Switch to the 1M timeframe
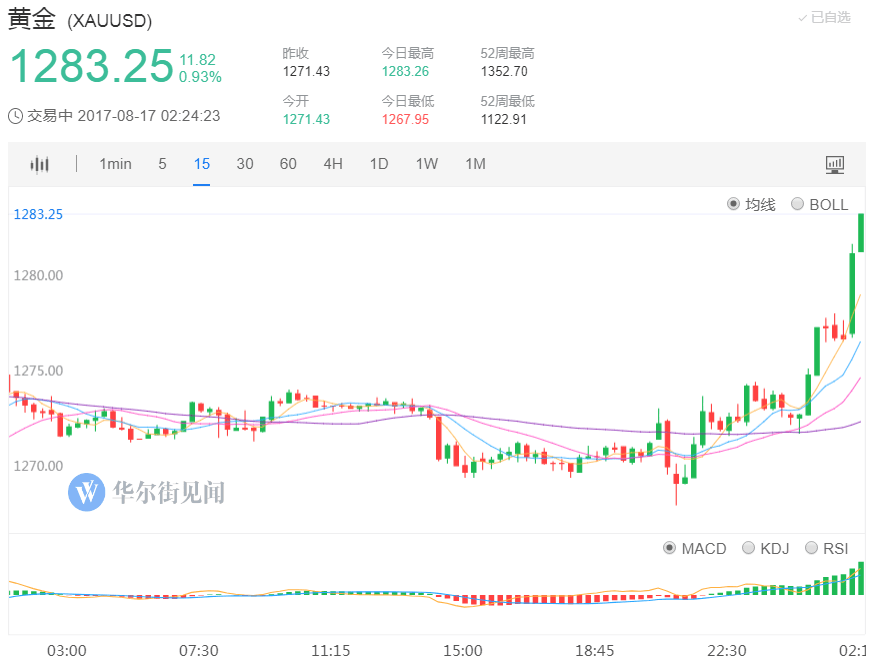Image resolution: width=872 pixels, height=662 pixels. [475, 164]
